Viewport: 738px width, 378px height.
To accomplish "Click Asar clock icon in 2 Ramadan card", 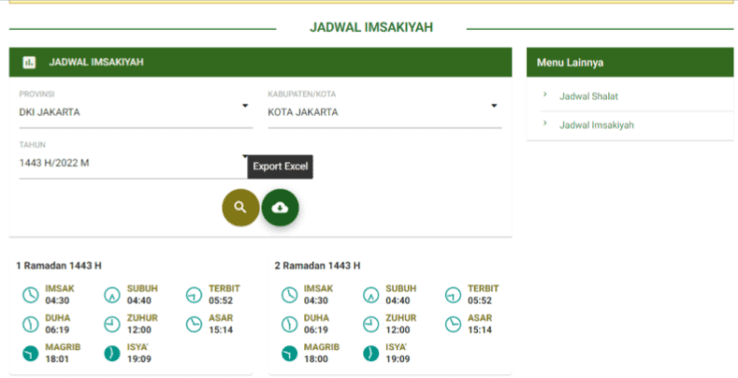I will tap(453, 324).
